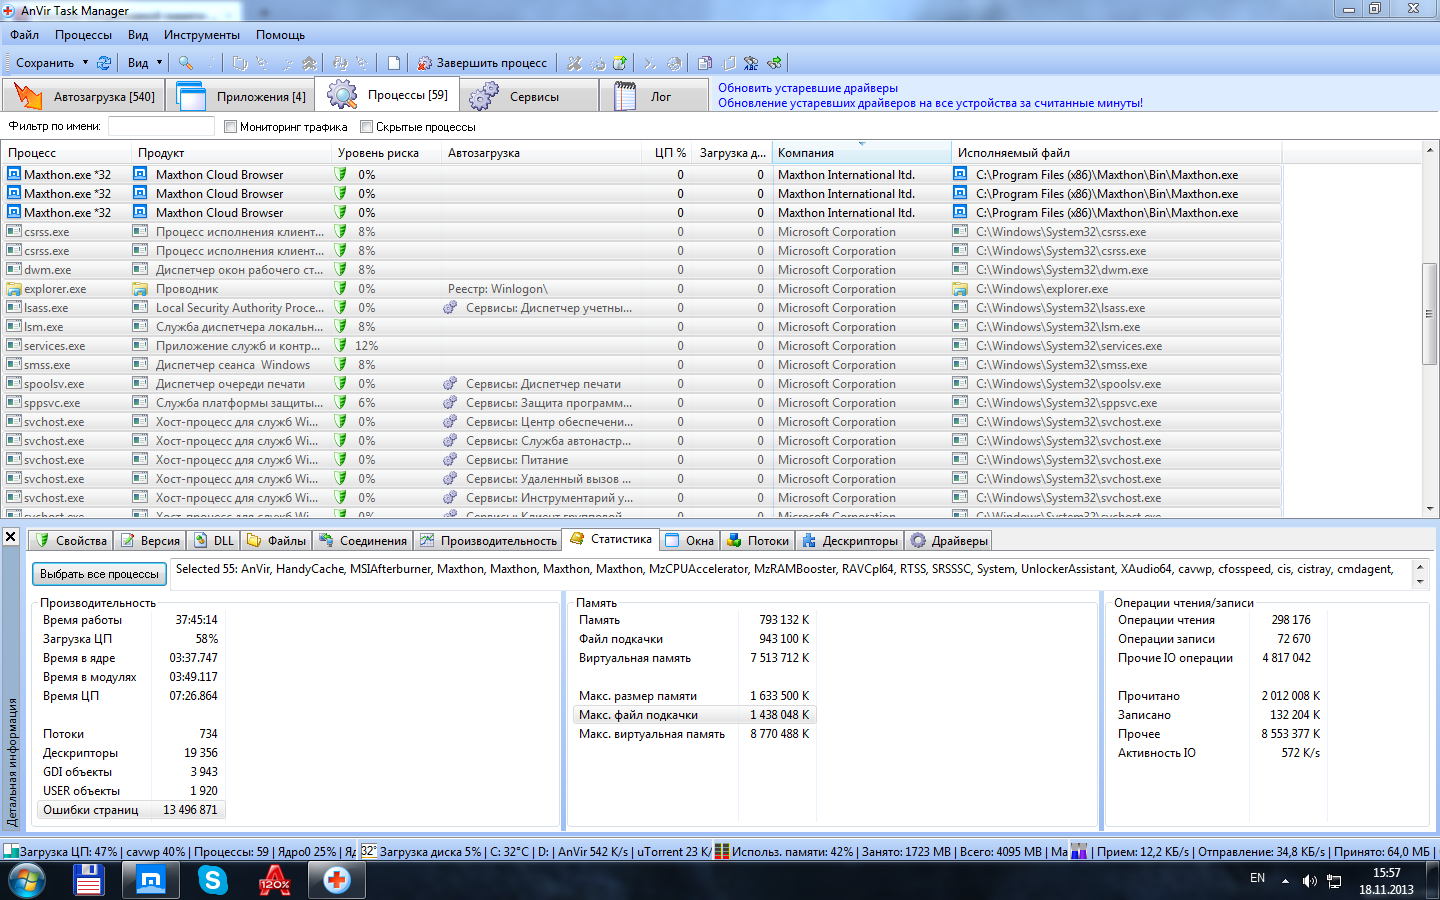Click the Ошибки страниц statistics row
Image resolution: width=1440 pixels, height=900 pixels.
(131, 810)
